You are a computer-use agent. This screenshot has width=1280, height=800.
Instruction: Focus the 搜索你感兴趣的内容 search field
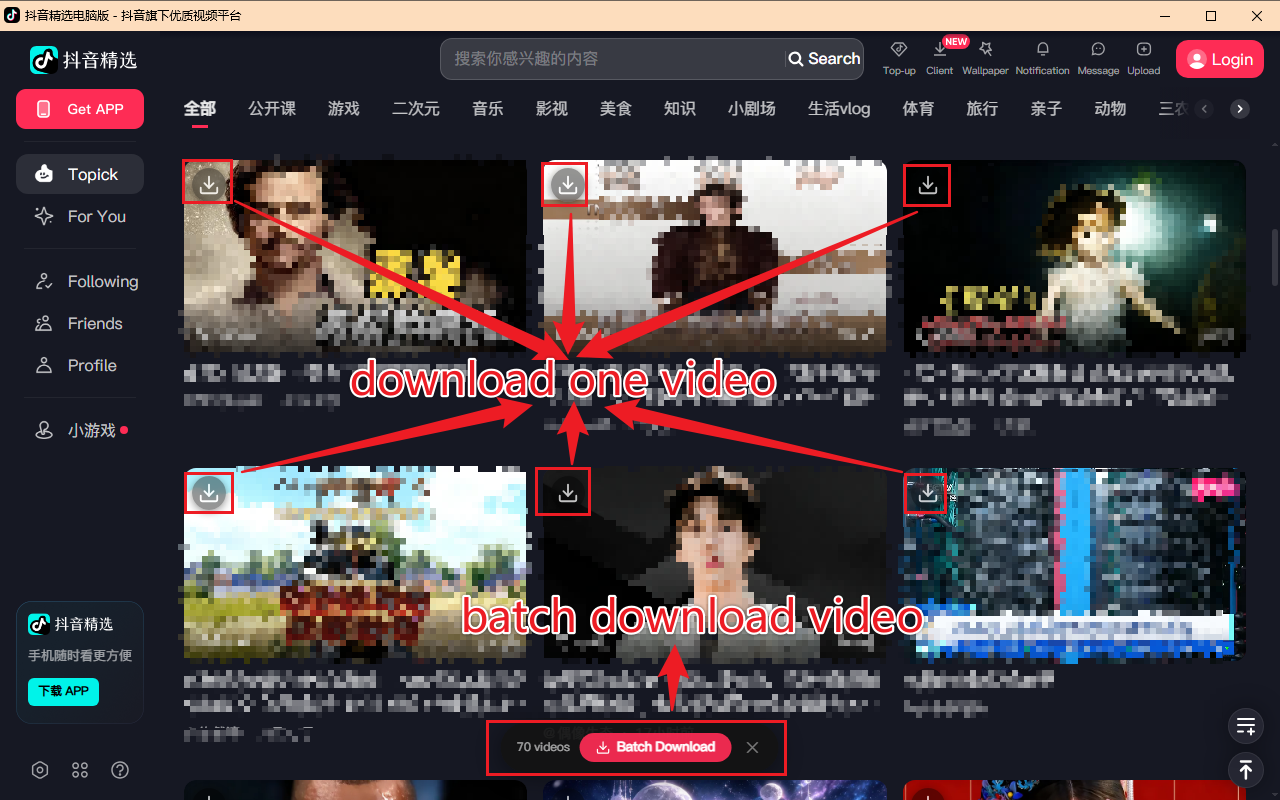(612, 59)
